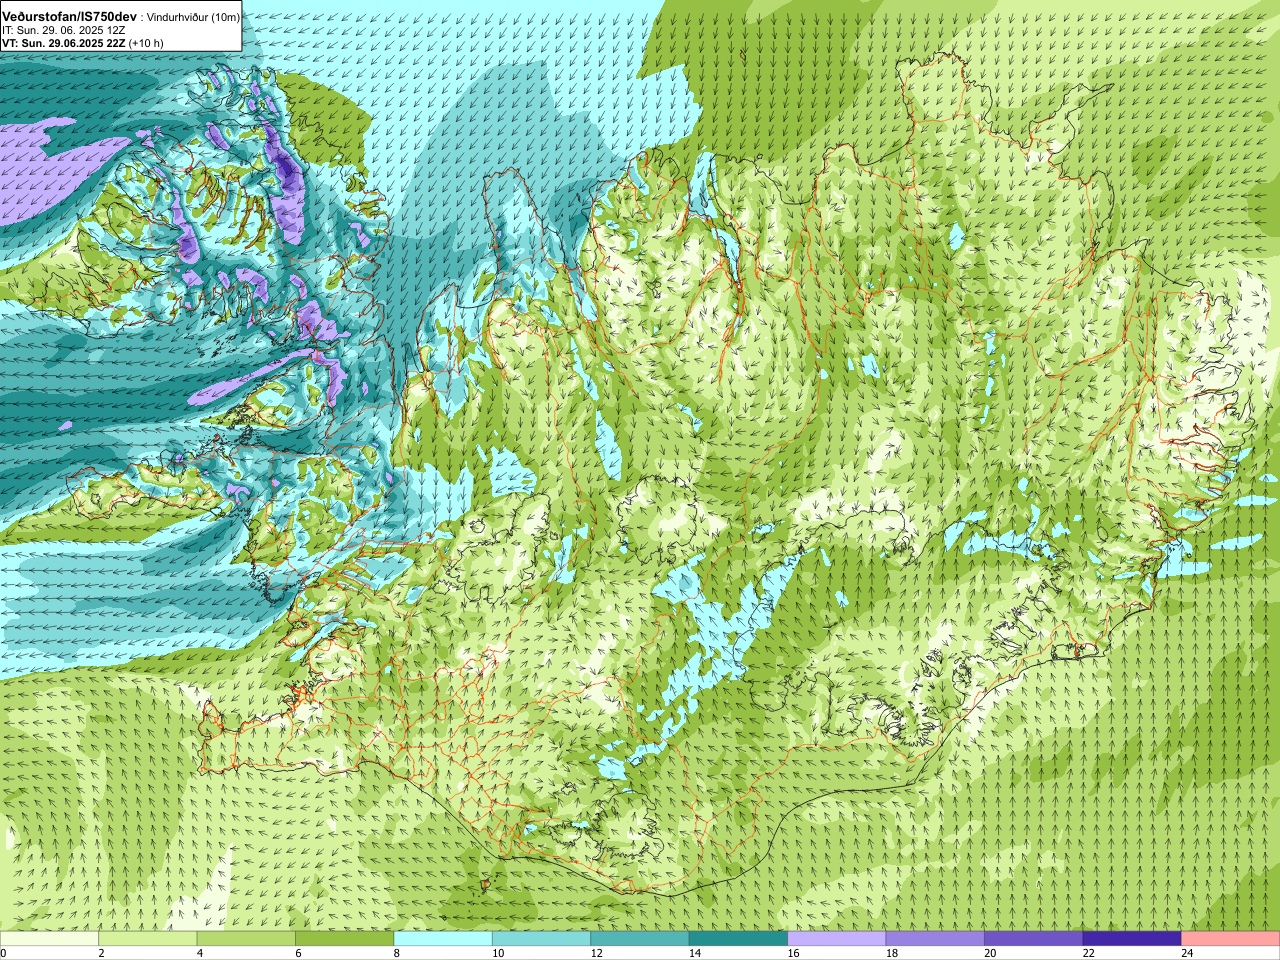The width and height of the screenshot is (1280, 960).
Task: Select the "16" legend scale value
Action: [x=793, y=953]
